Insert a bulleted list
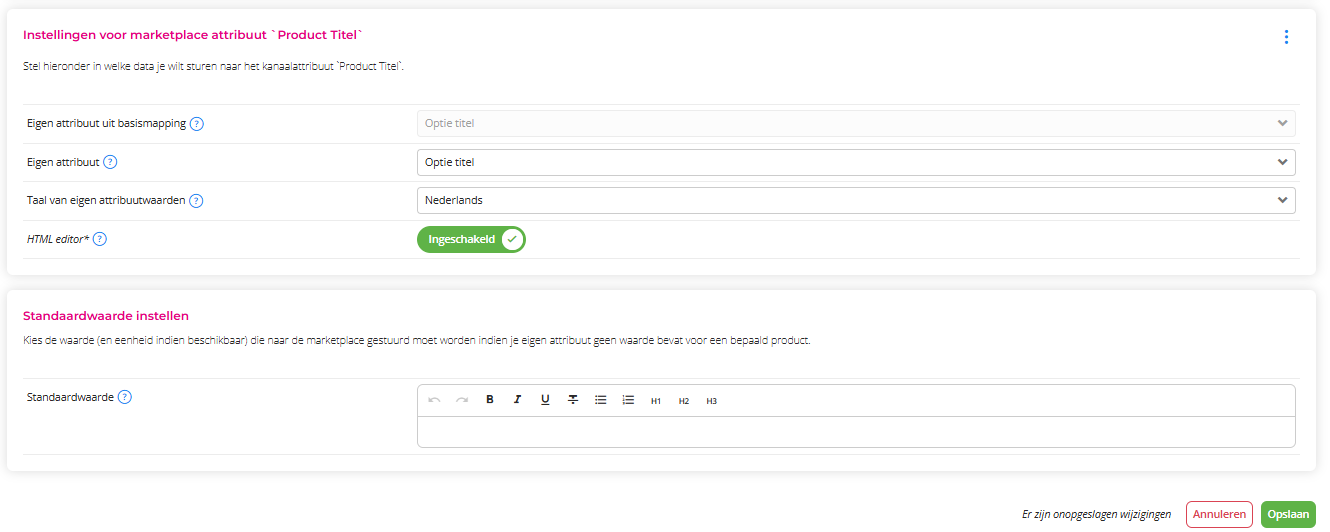The width and height of the screenshot is (1330, 532). (601, 400)
